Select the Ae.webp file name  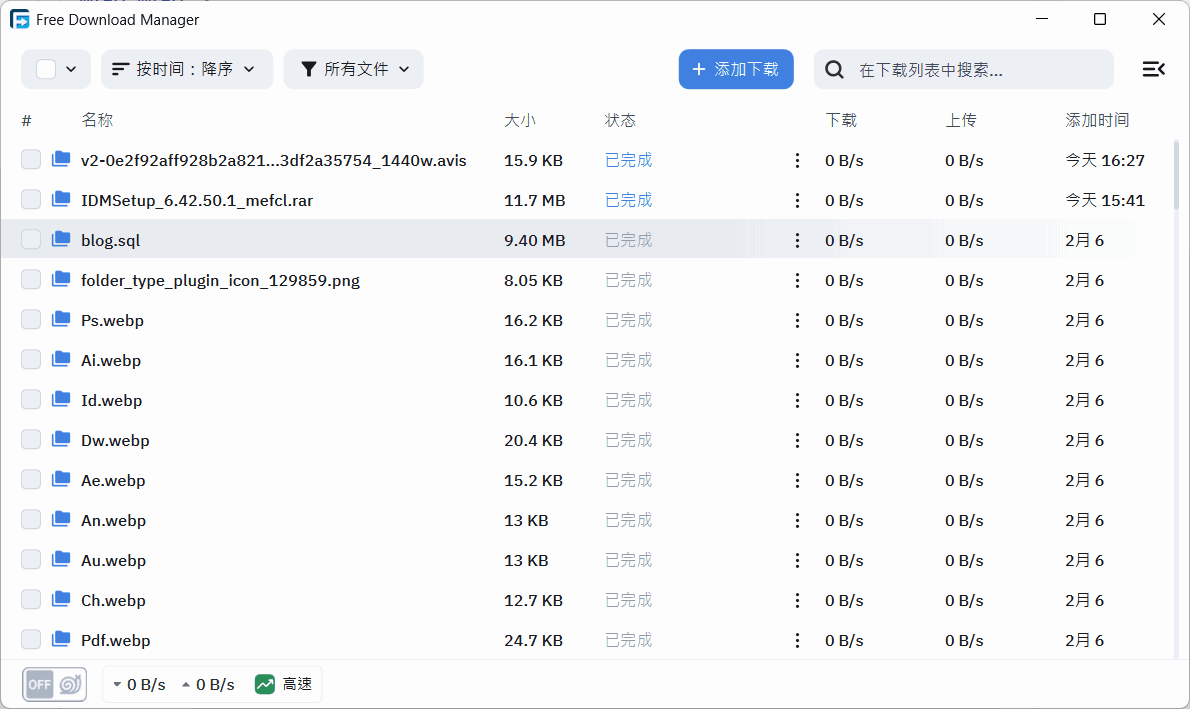point(113,481)
